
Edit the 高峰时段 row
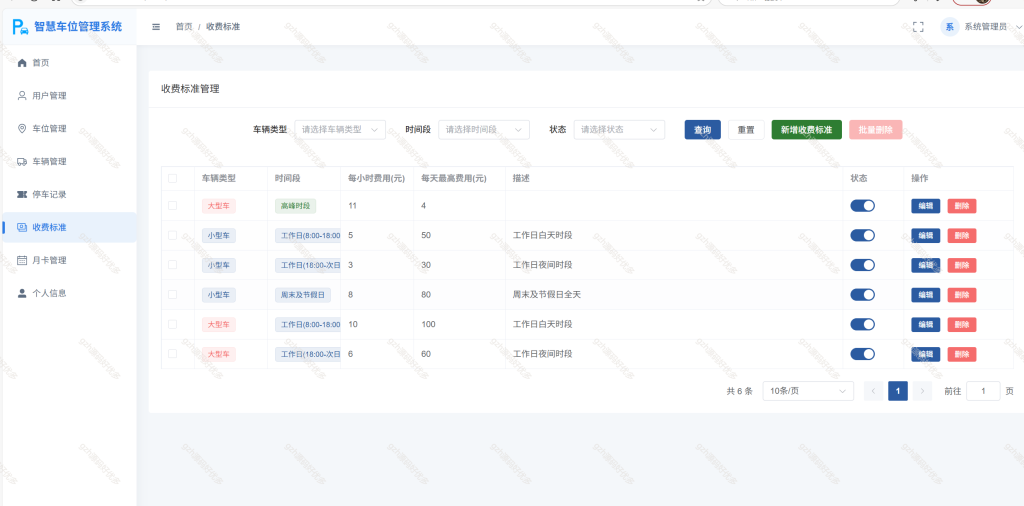[926, 206]
